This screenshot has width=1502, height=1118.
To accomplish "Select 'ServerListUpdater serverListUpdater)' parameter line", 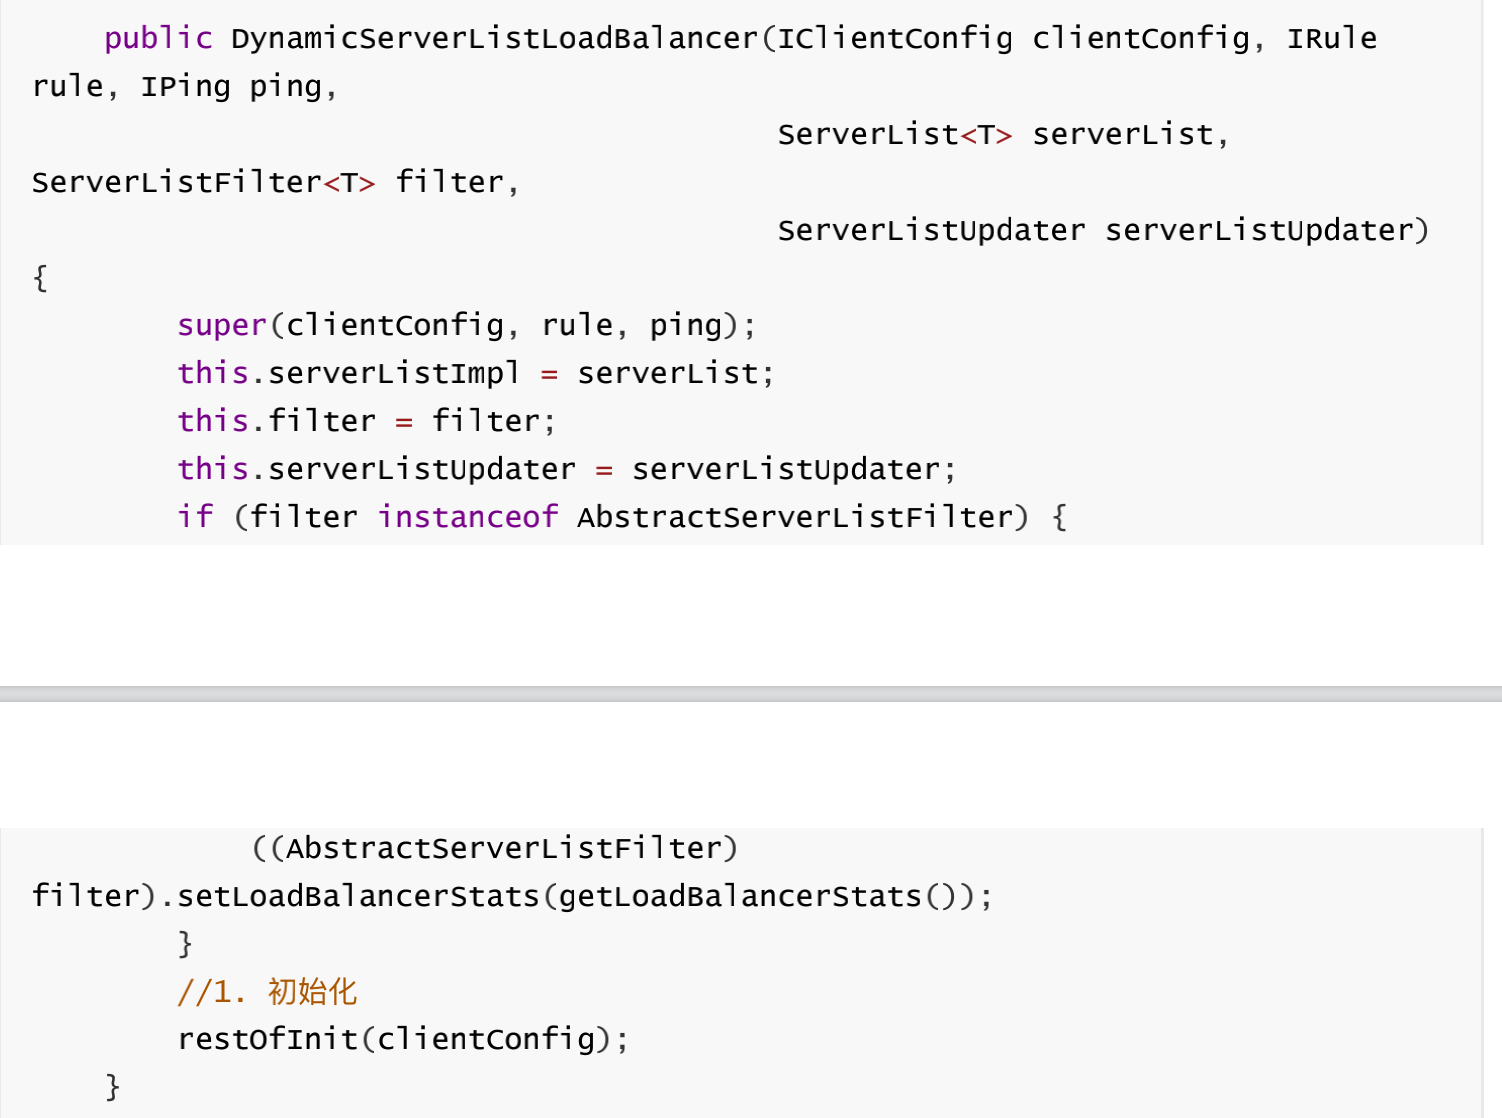I will pos(1103,231).
